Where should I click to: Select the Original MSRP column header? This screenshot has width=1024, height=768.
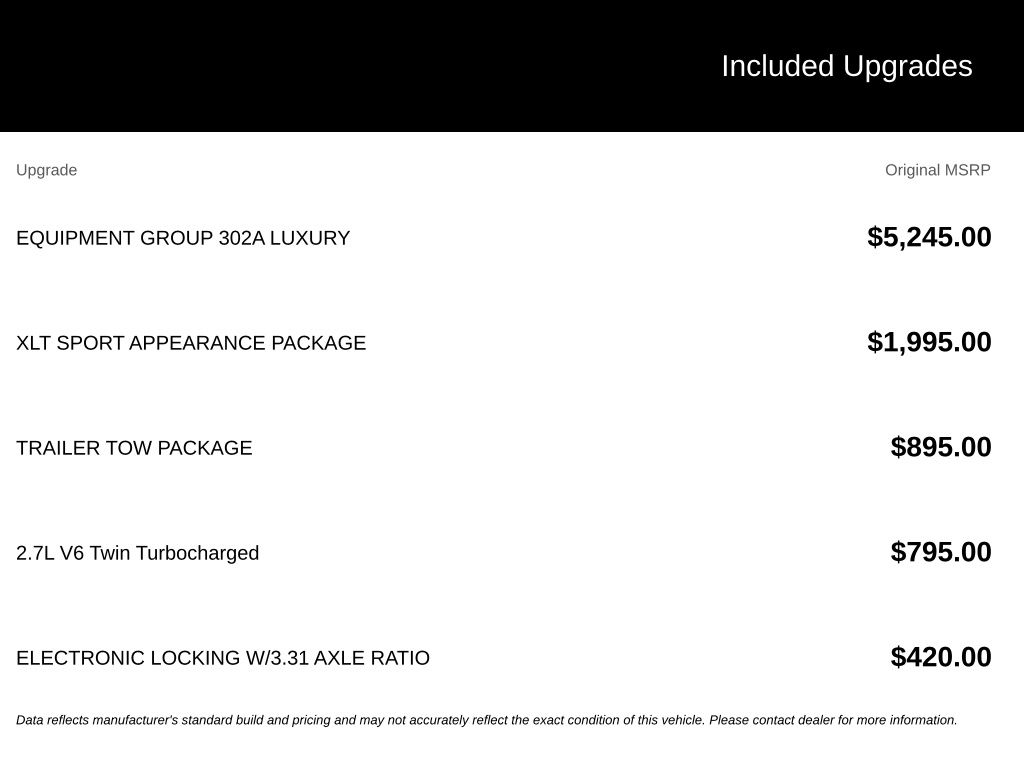[x=937, y=170]
